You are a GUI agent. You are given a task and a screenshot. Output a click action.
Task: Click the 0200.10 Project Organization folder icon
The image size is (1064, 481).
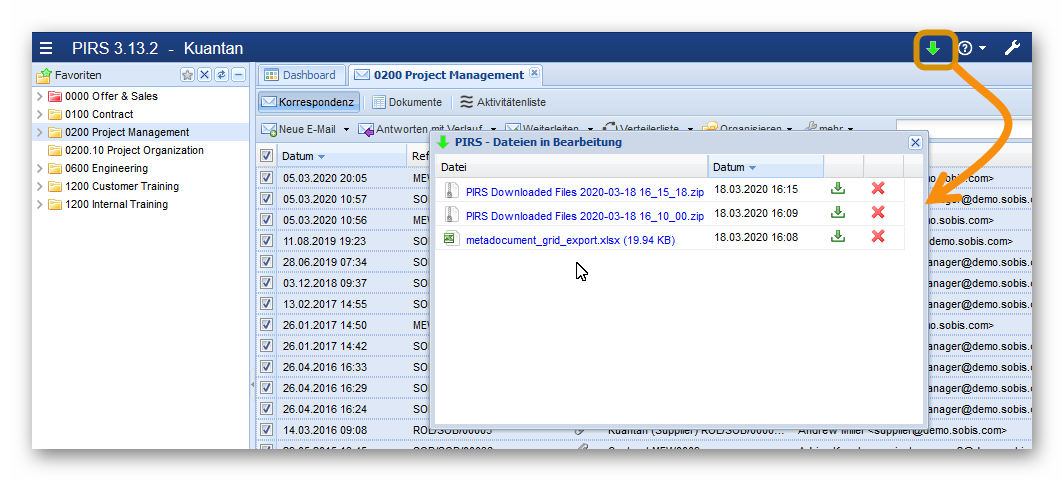[55, 150]
